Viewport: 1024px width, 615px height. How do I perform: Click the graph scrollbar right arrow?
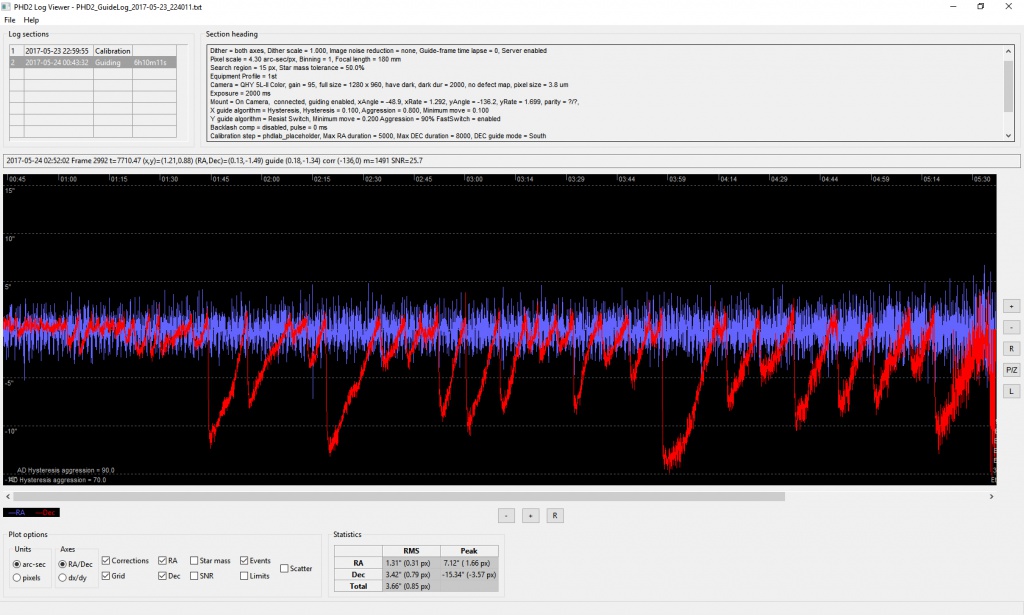(x=991, y=497)
